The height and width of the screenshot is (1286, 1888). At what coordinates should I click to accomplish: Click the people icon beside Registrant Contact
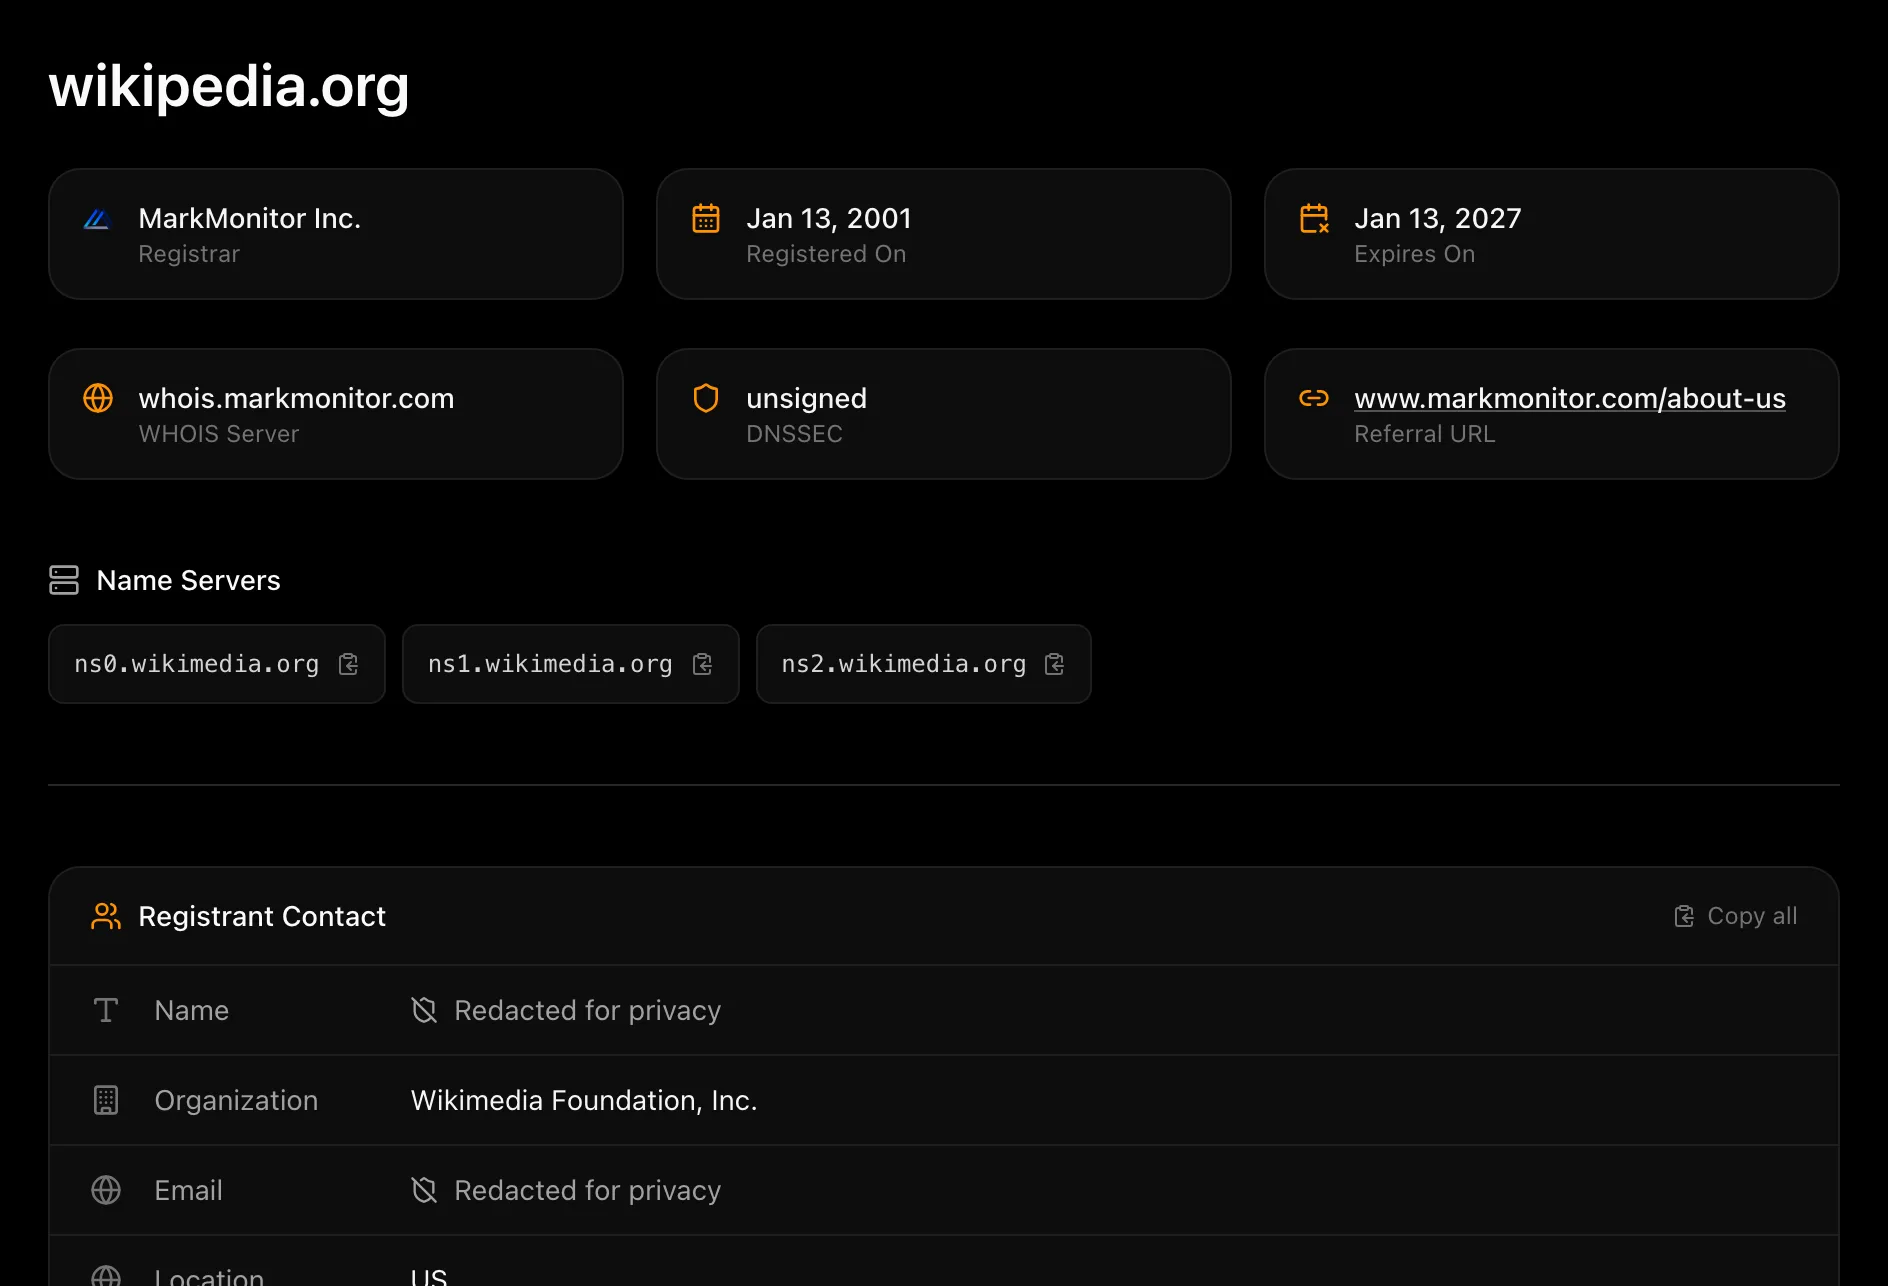click(x=106, y=916)
